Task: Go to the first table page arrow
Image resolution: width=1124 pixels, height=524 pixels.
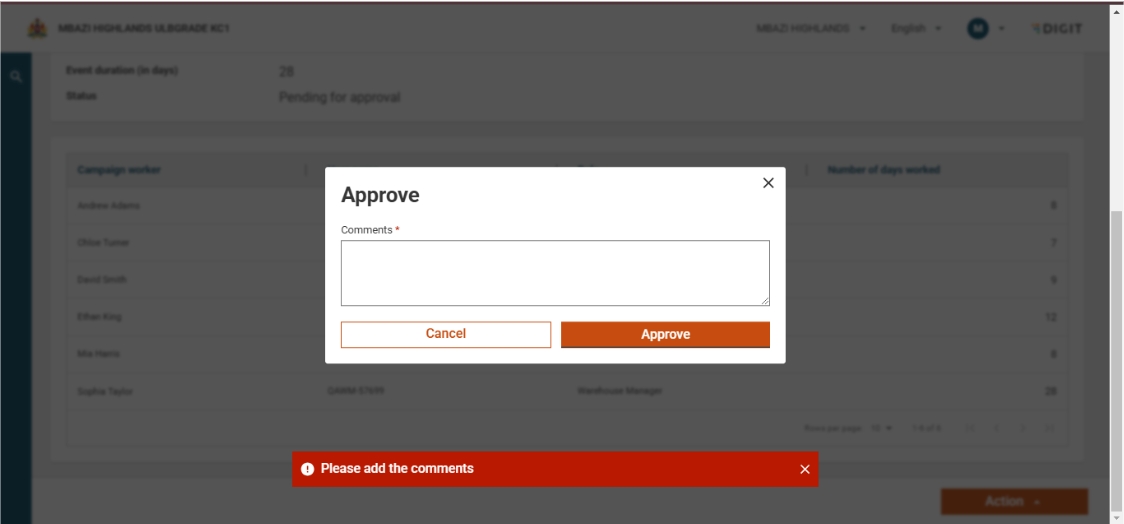Action: pos(971,429)
